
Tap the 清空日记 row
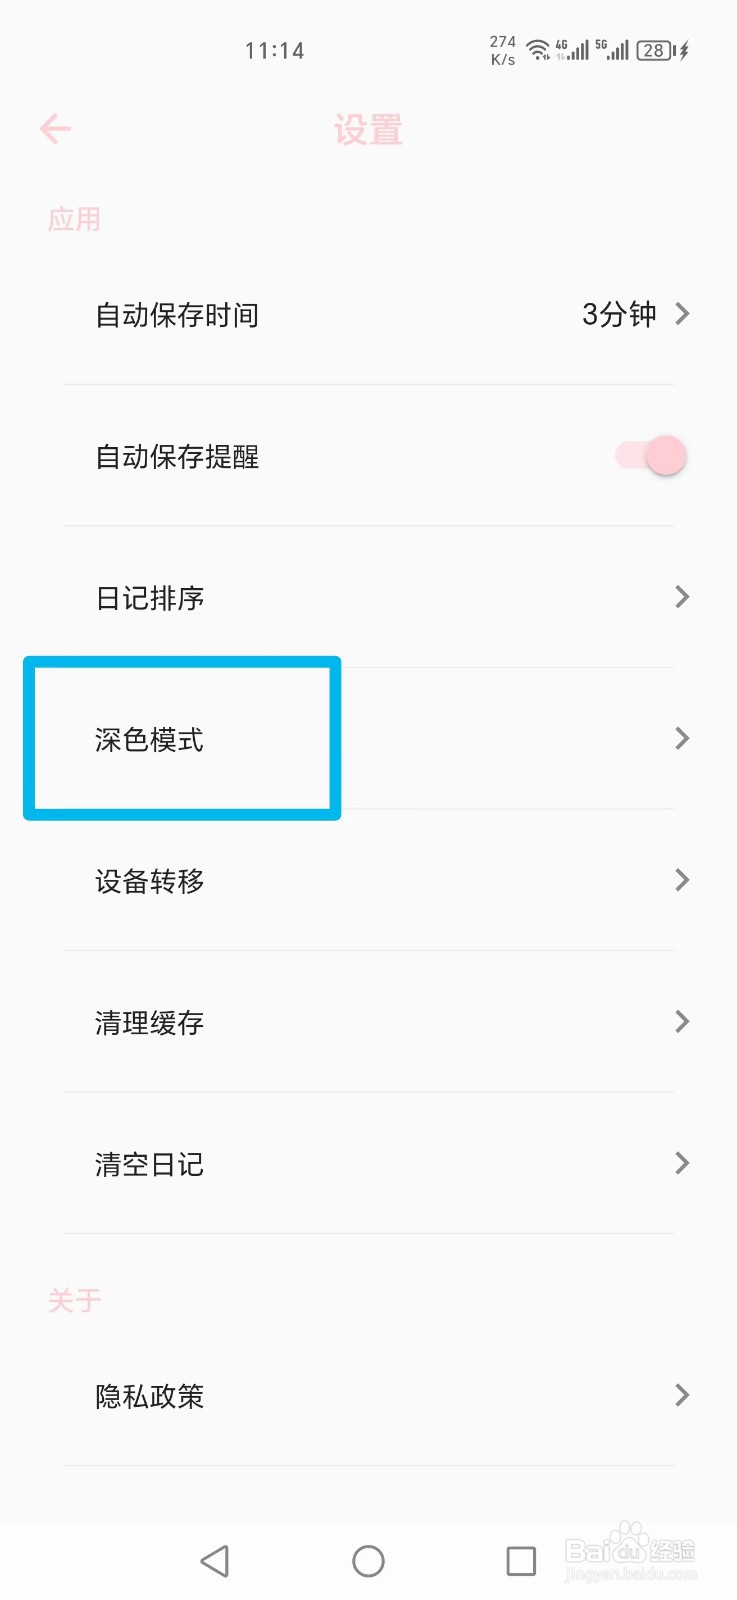[368, 1163]
